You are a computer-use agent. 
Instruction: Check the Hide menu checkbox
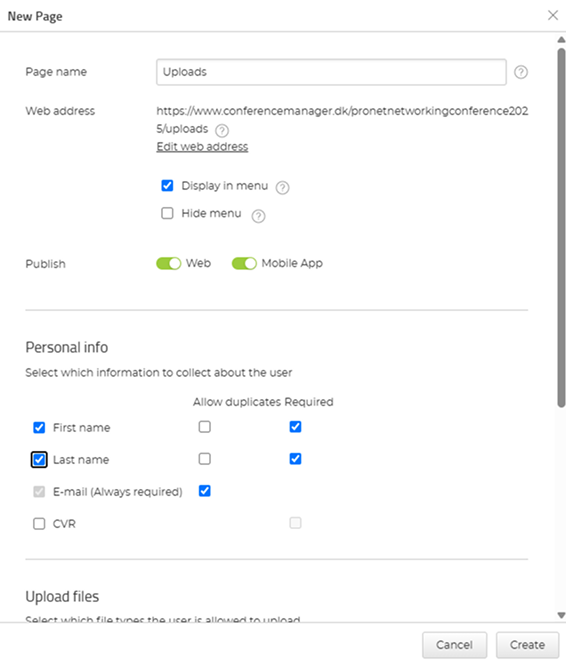[x=167, y=213]
